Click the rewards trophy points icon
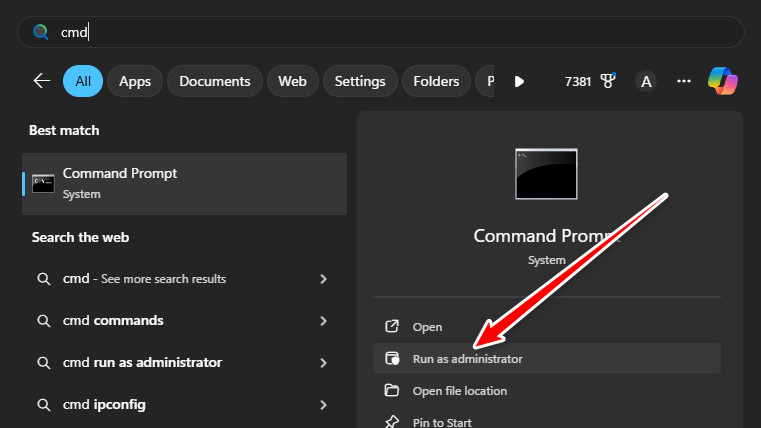This screenshot has width=761, height=428. click(608, 81)
